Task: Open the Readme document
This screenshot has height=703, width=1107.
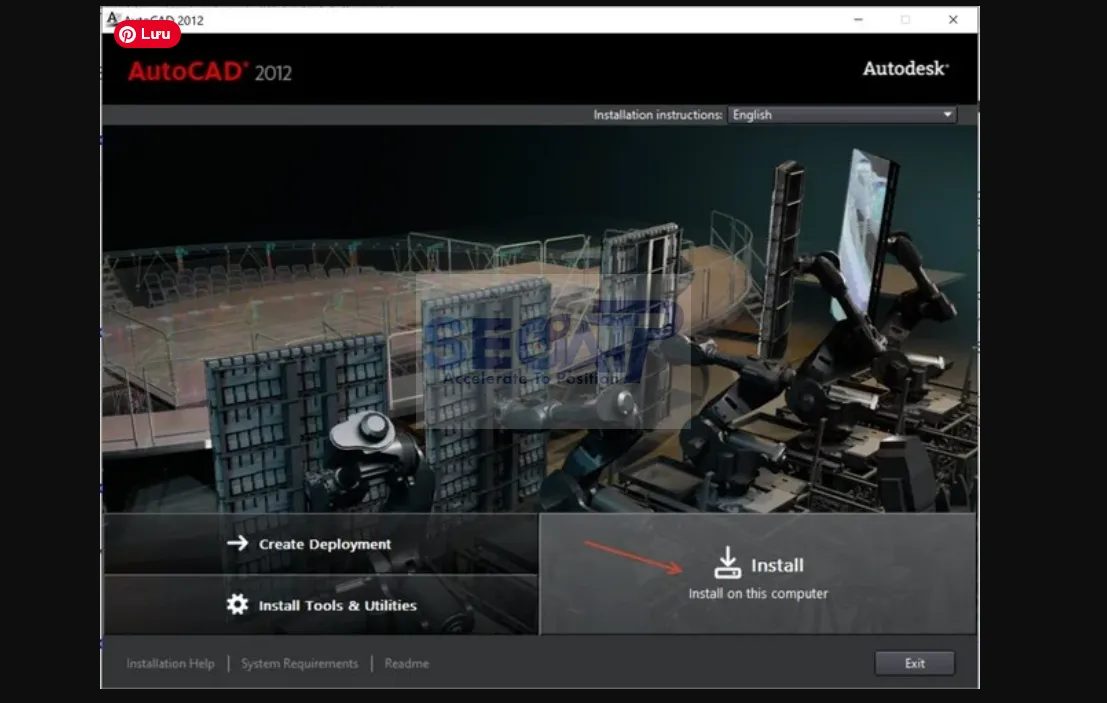Action: click(x=405, y=663)
